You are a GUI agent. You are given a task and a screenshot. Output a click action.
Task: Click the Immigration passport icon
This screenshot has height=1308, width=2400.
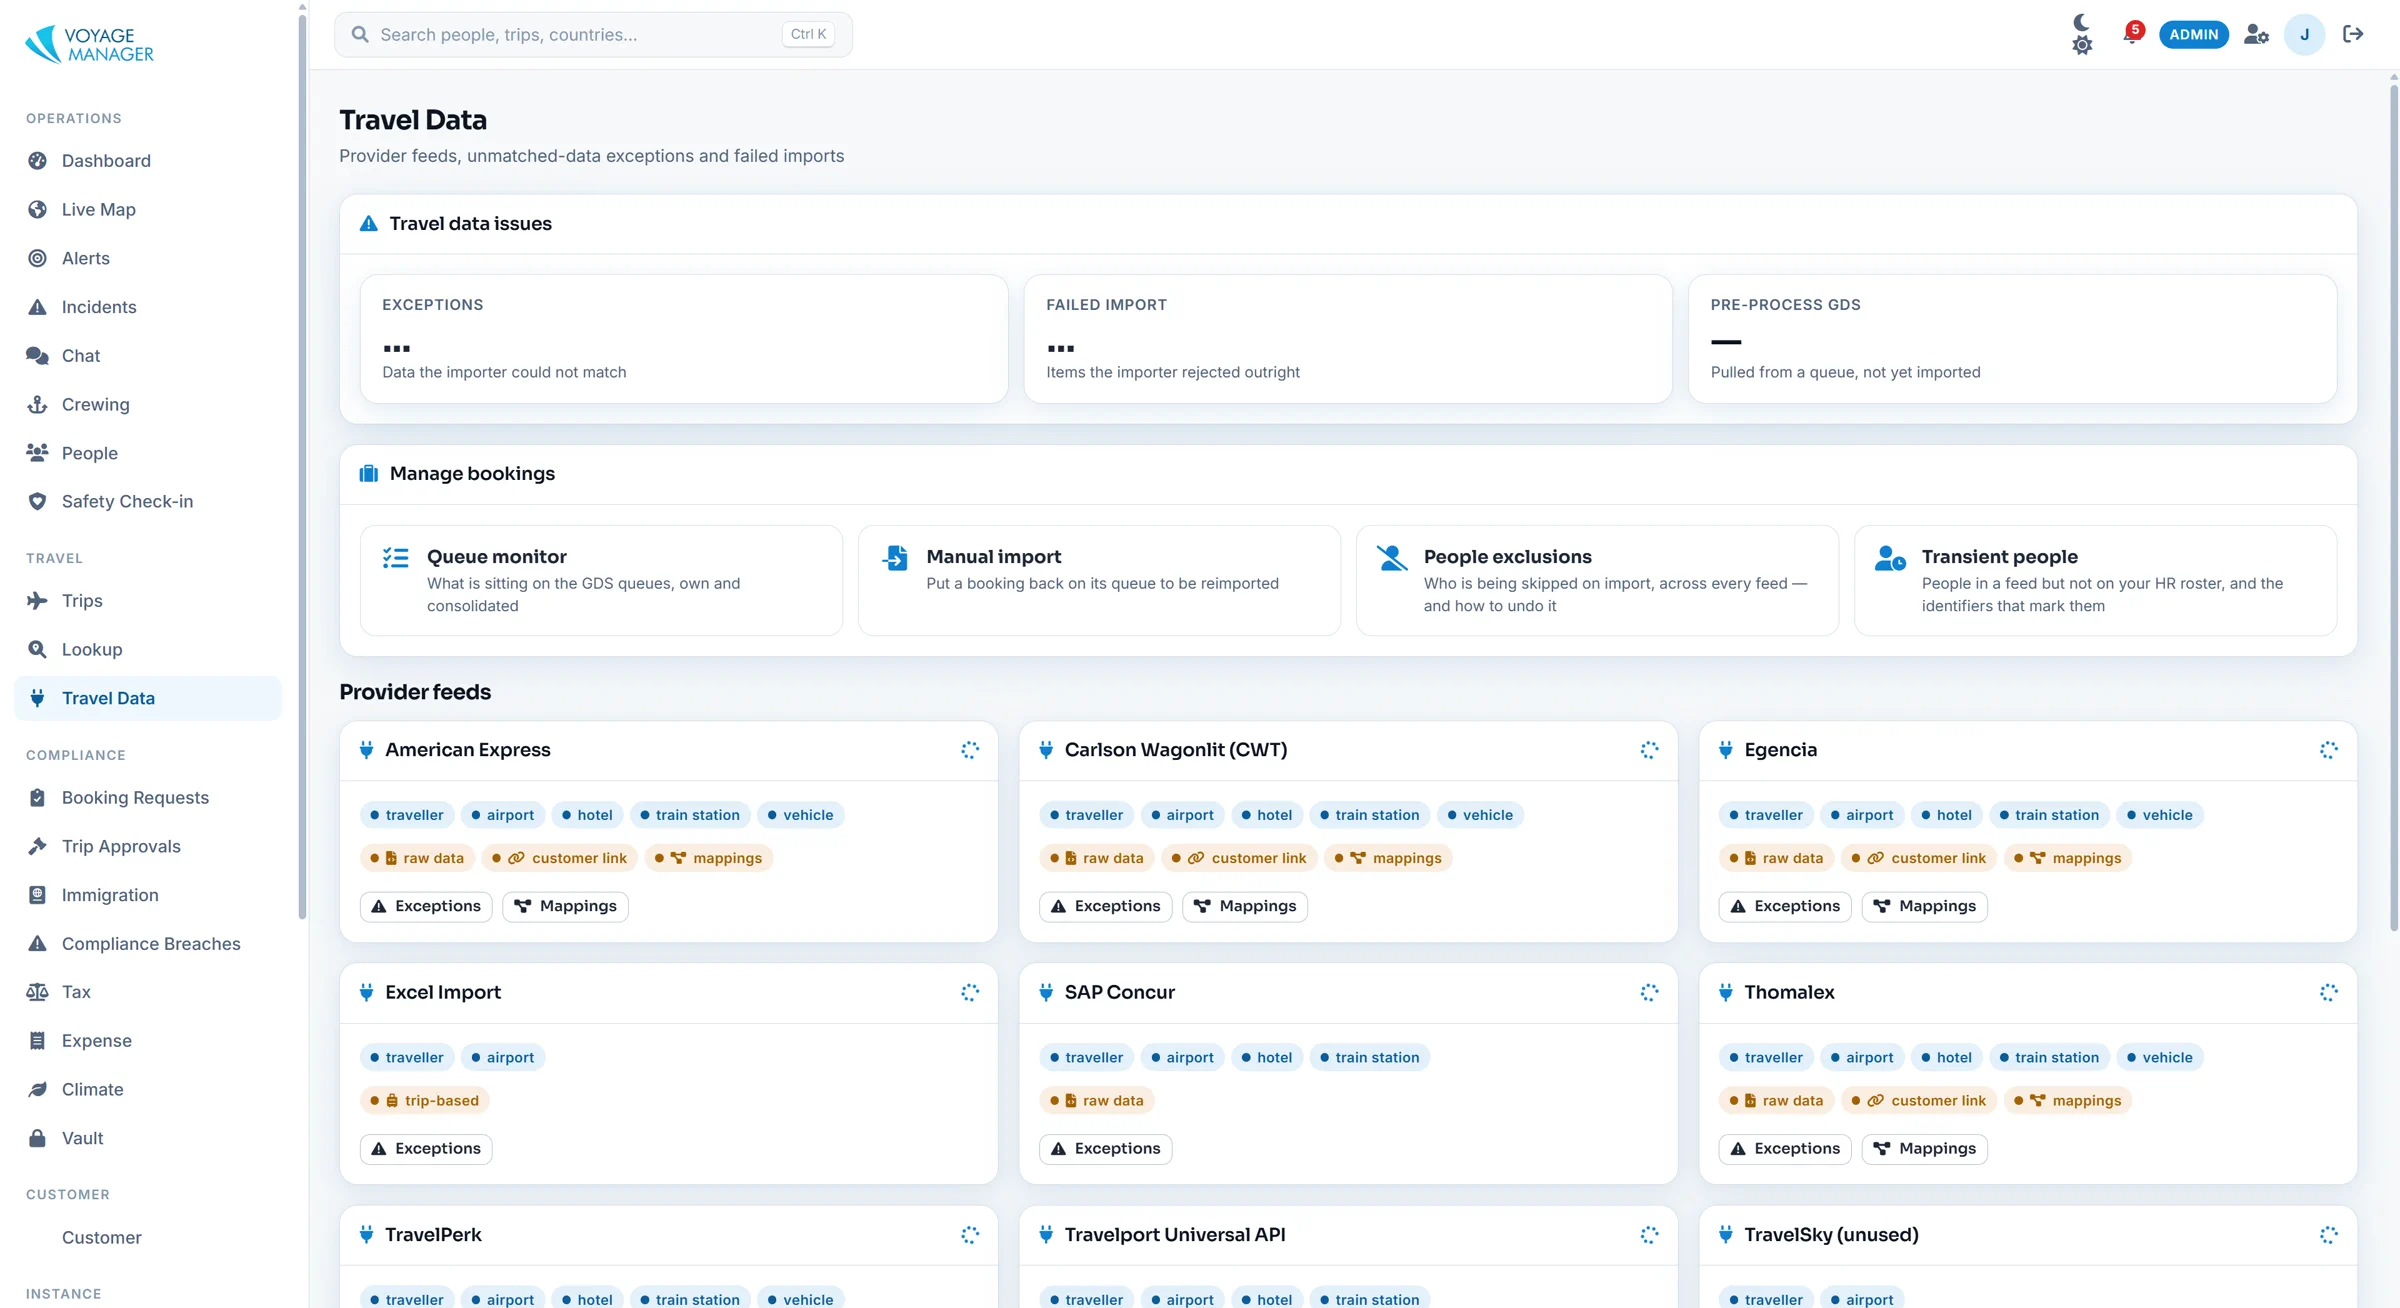pos(37,895)
